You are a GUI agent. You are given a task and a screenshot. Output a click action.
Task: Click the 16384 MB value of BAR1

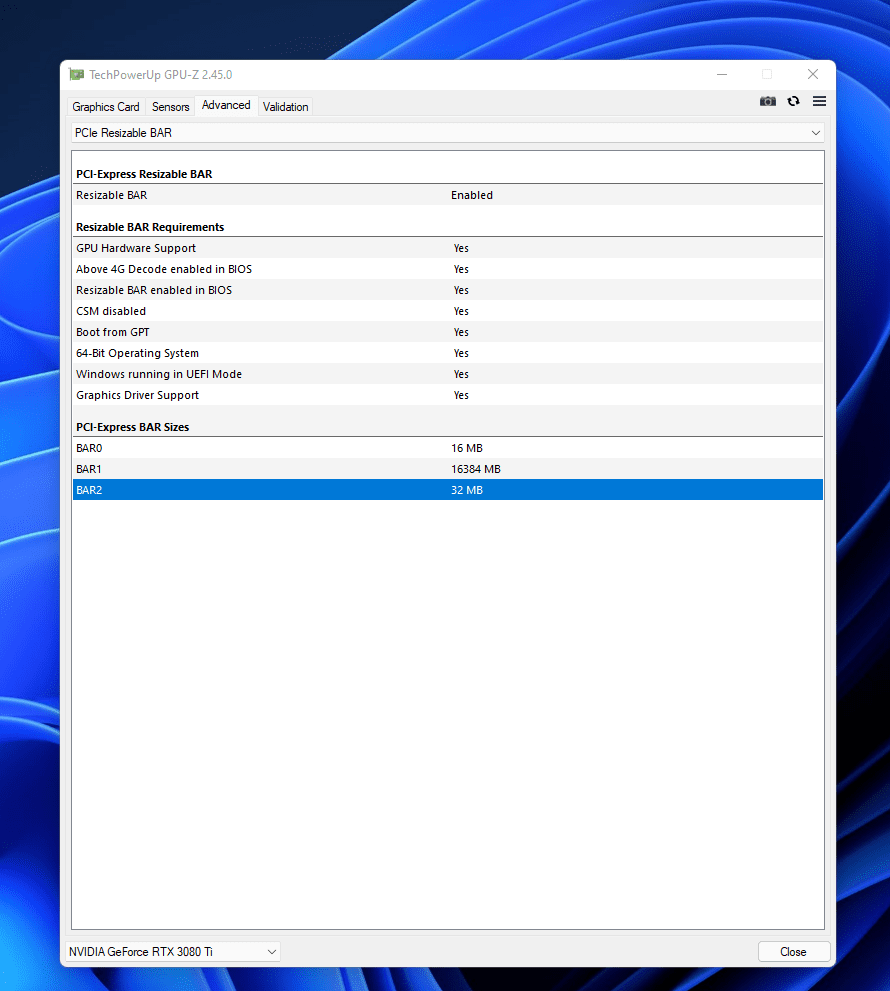click(x=475, y=469)
